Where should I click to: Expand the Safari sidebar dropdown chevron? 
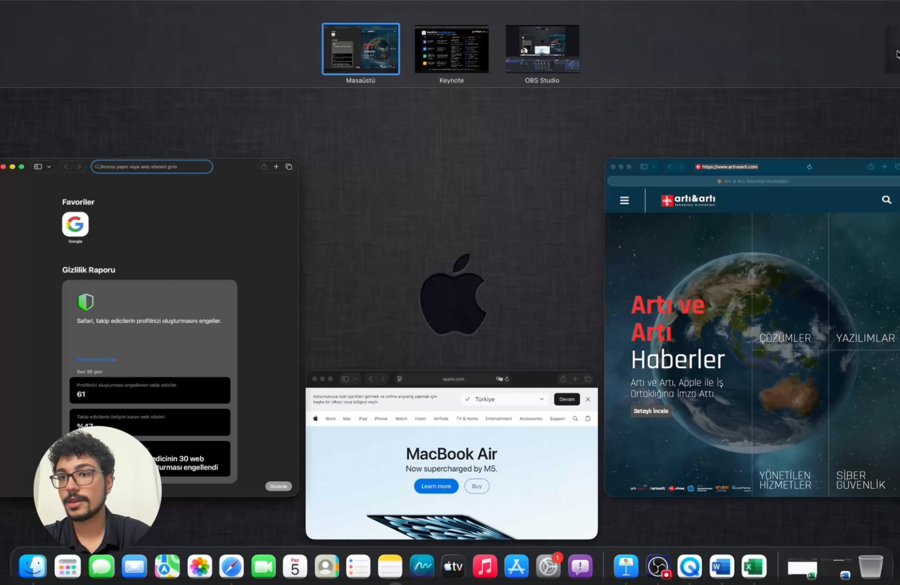click(49, 166)
